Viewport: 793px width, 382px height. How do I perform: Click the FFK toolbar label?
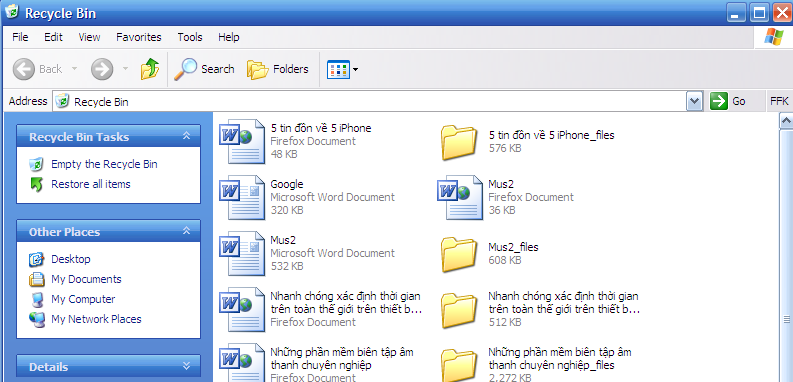coord(779,101)
